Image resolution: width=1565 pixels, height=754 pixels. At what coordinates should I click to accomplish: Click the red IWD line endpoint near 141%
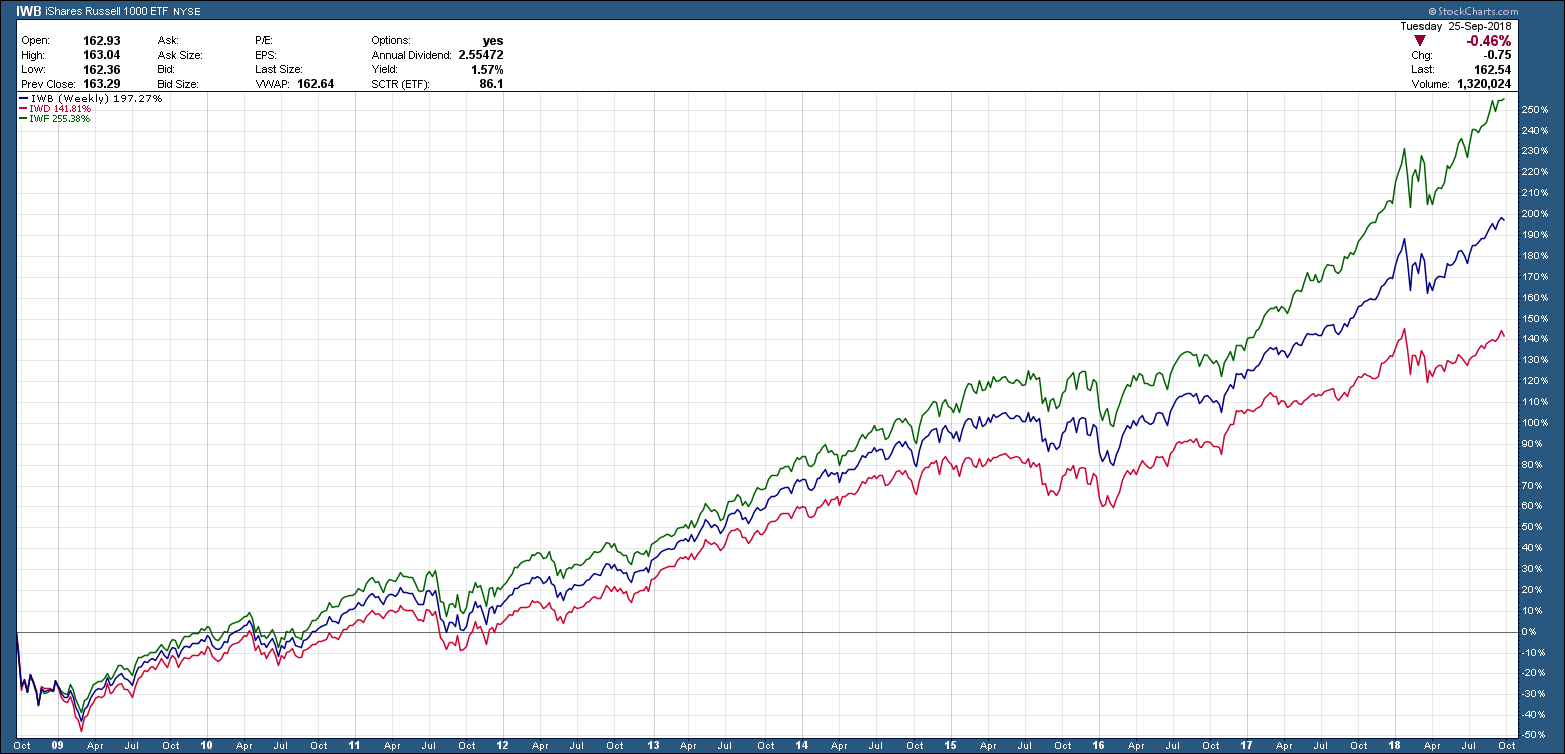1504,337
